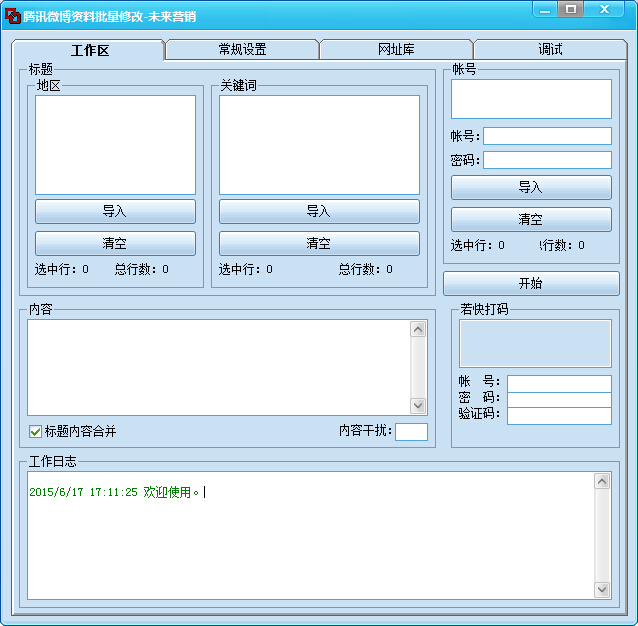Screen dimensions: 638x626
Task: Focus the 帐号 input field in the 帐号 group
Action: tap(547, 136)
